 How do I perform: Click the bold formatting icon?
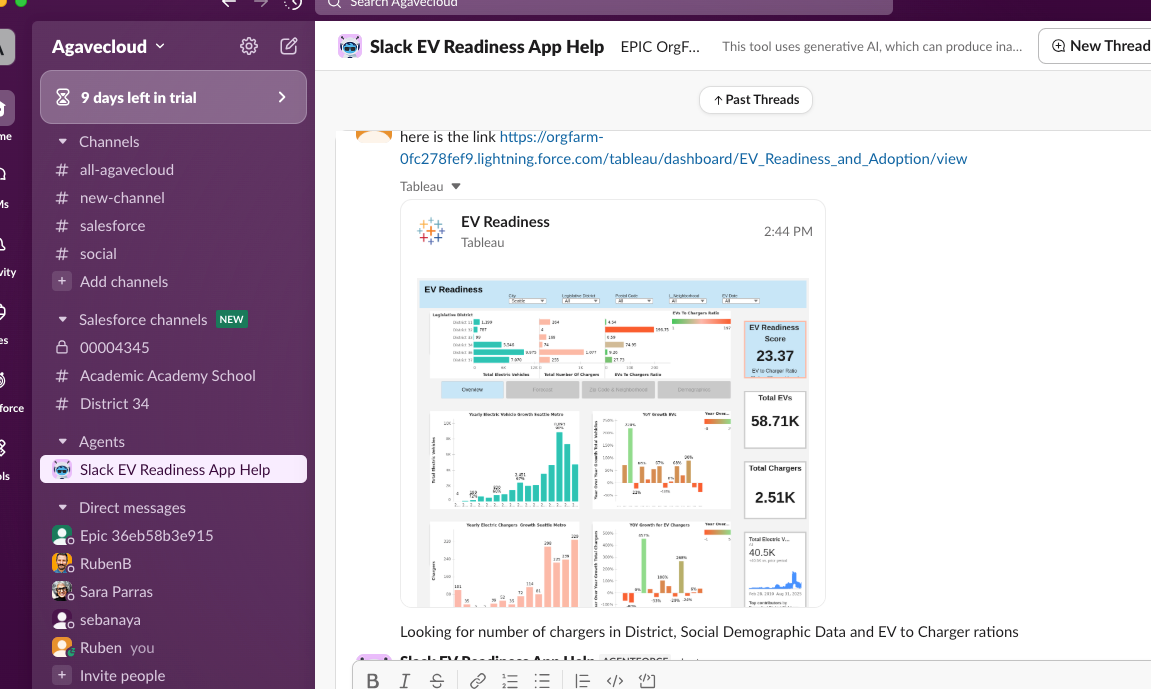click(373, 680)
